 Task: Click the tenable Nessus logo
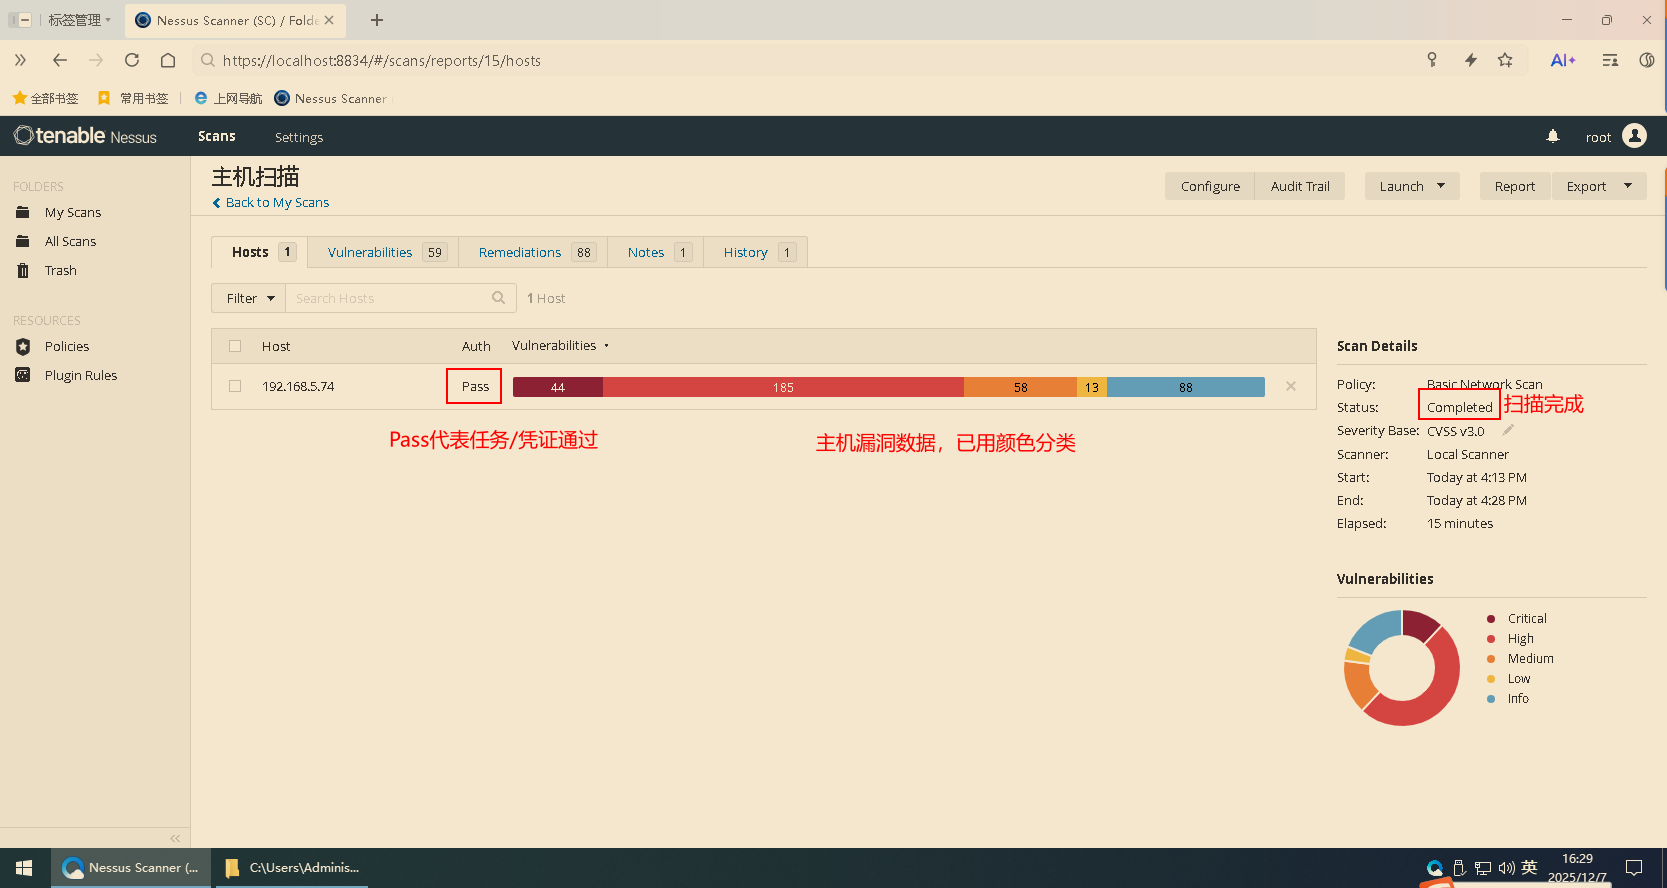(x=86, y=136)
